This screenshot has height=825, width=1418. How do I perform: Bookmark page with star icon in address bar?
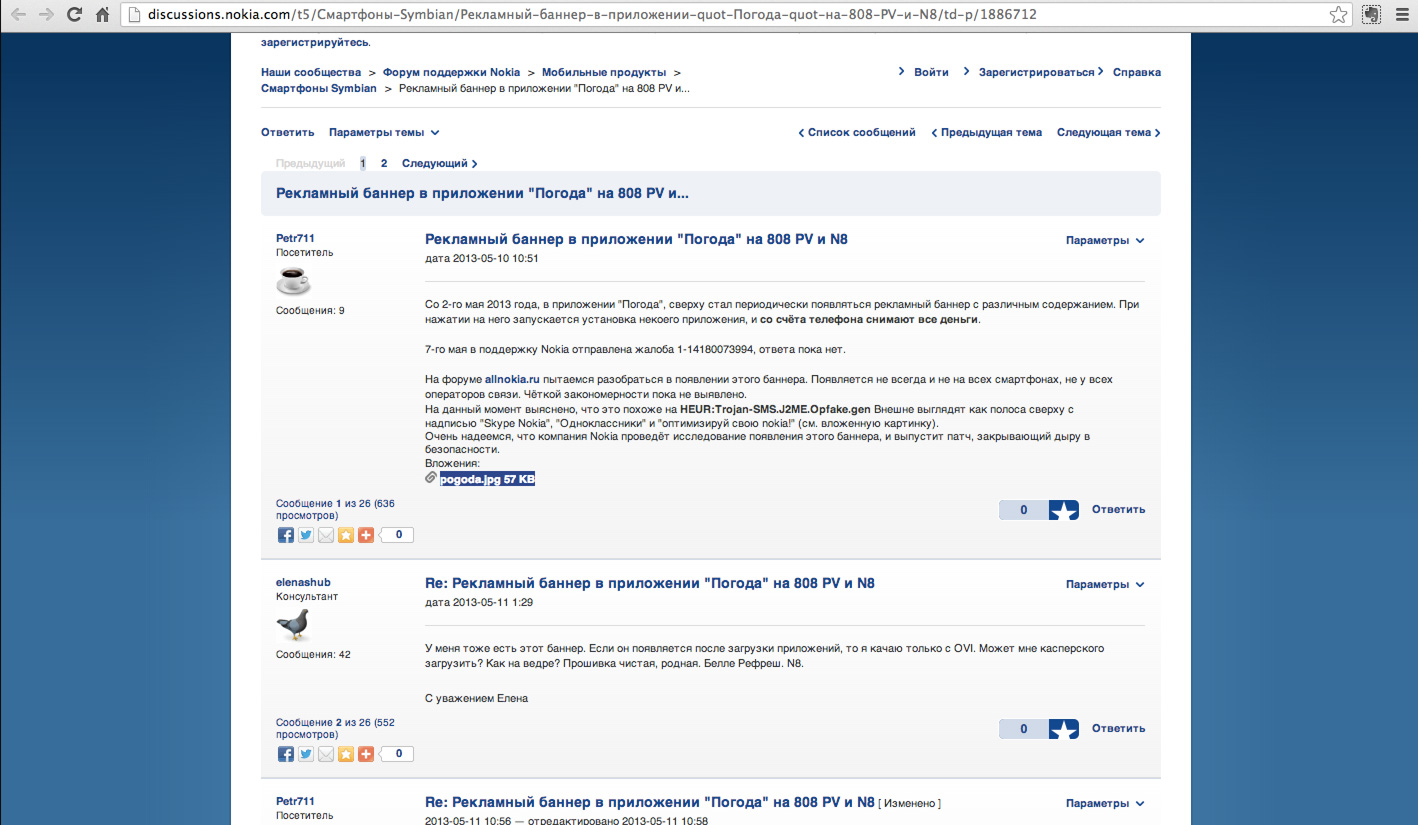(1338, 15)
